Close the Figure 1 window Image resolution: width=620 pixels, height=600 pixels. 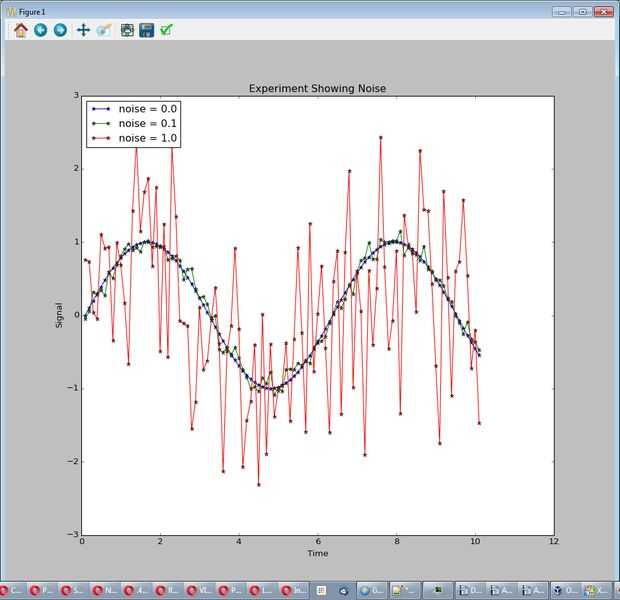pyautogui.click(x=603, y=11)
